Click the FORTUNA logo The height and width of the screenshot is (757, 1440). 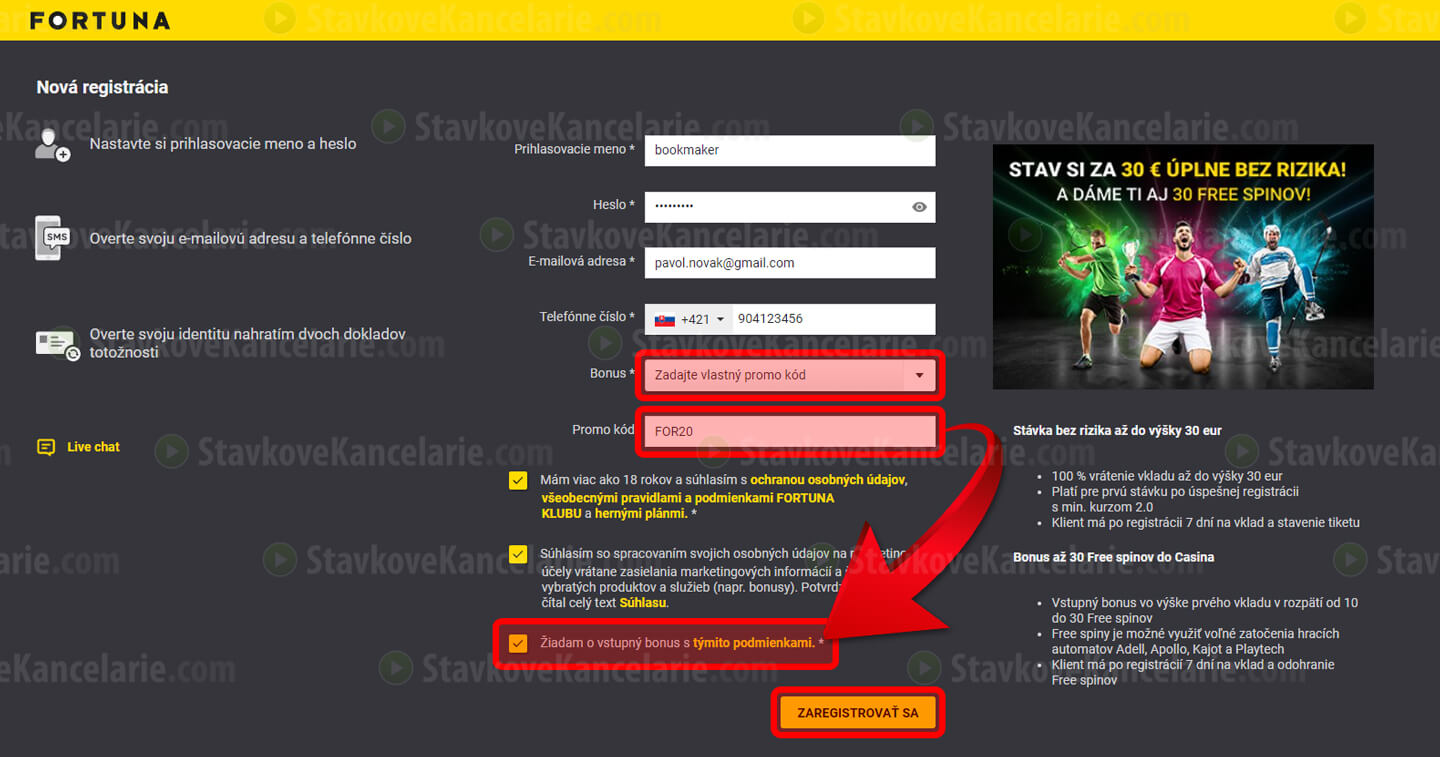point(100,20)
